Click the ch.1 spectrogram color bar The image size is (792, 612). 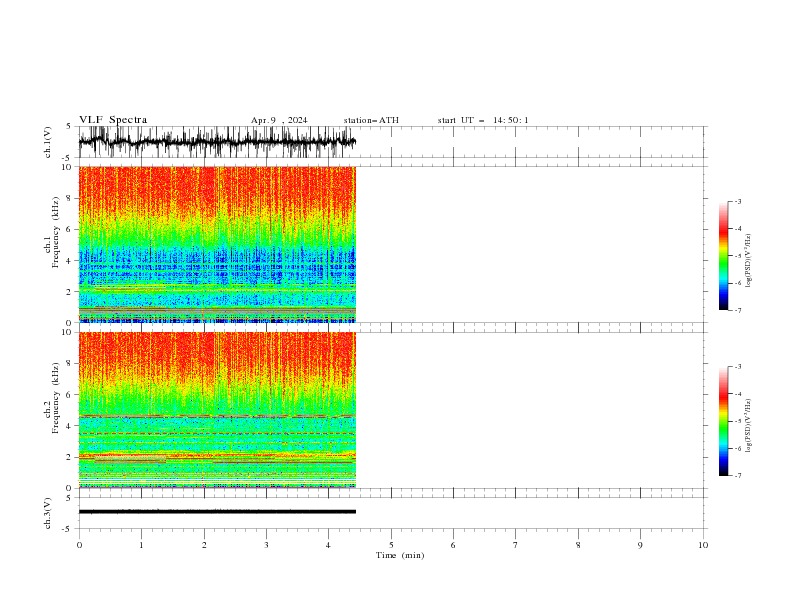pos(723,256)
